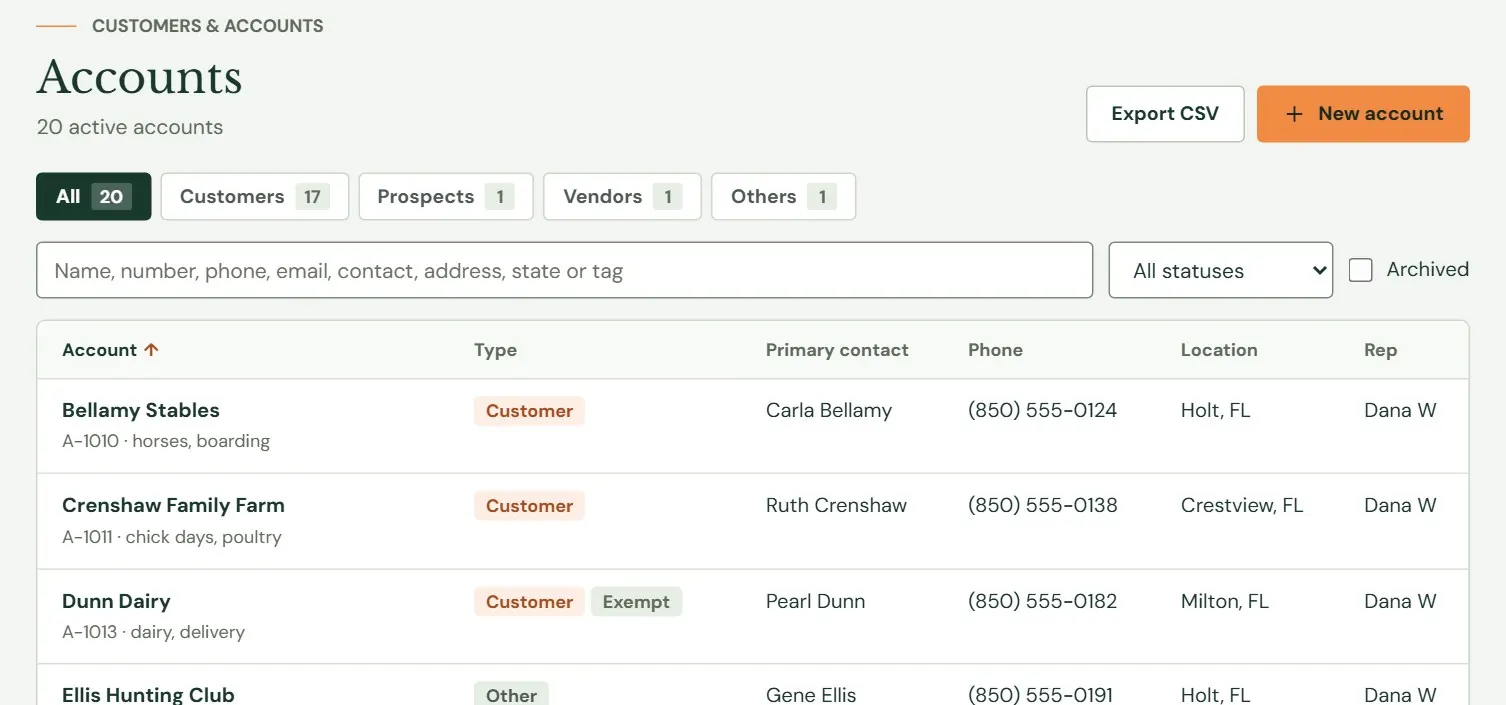The image size is (1506, 705).
Task: Click phone number (850) 555-0138
Action: click(x=1043, y=505)
